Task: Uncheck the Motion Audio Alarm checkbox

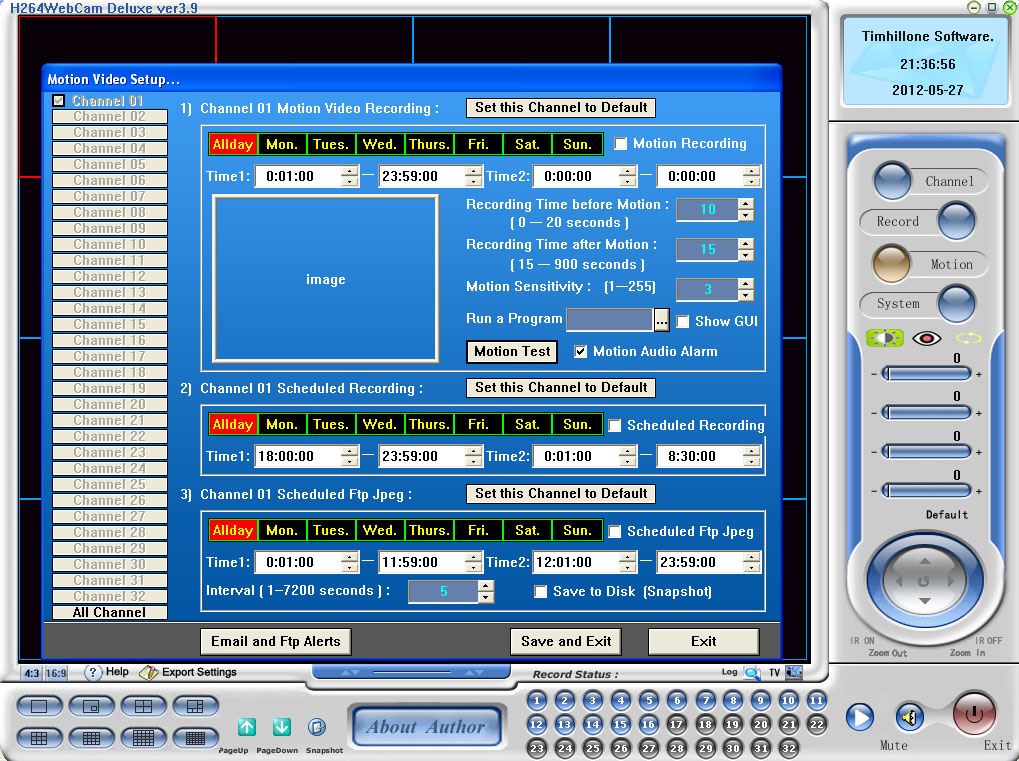Action: coord(581,351)
